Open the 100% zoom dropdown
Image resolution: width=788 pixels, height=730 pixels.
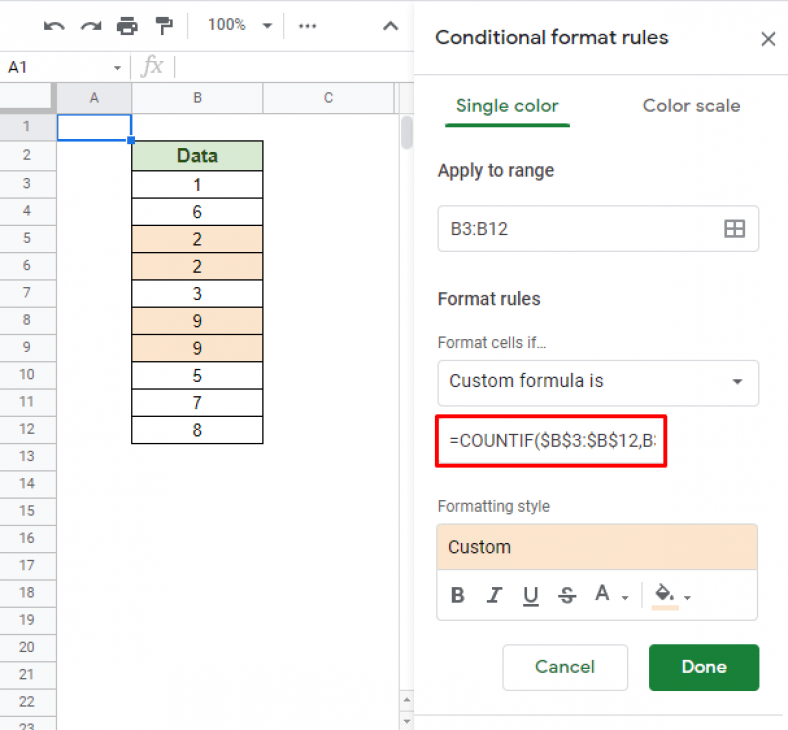coord(239,26)
